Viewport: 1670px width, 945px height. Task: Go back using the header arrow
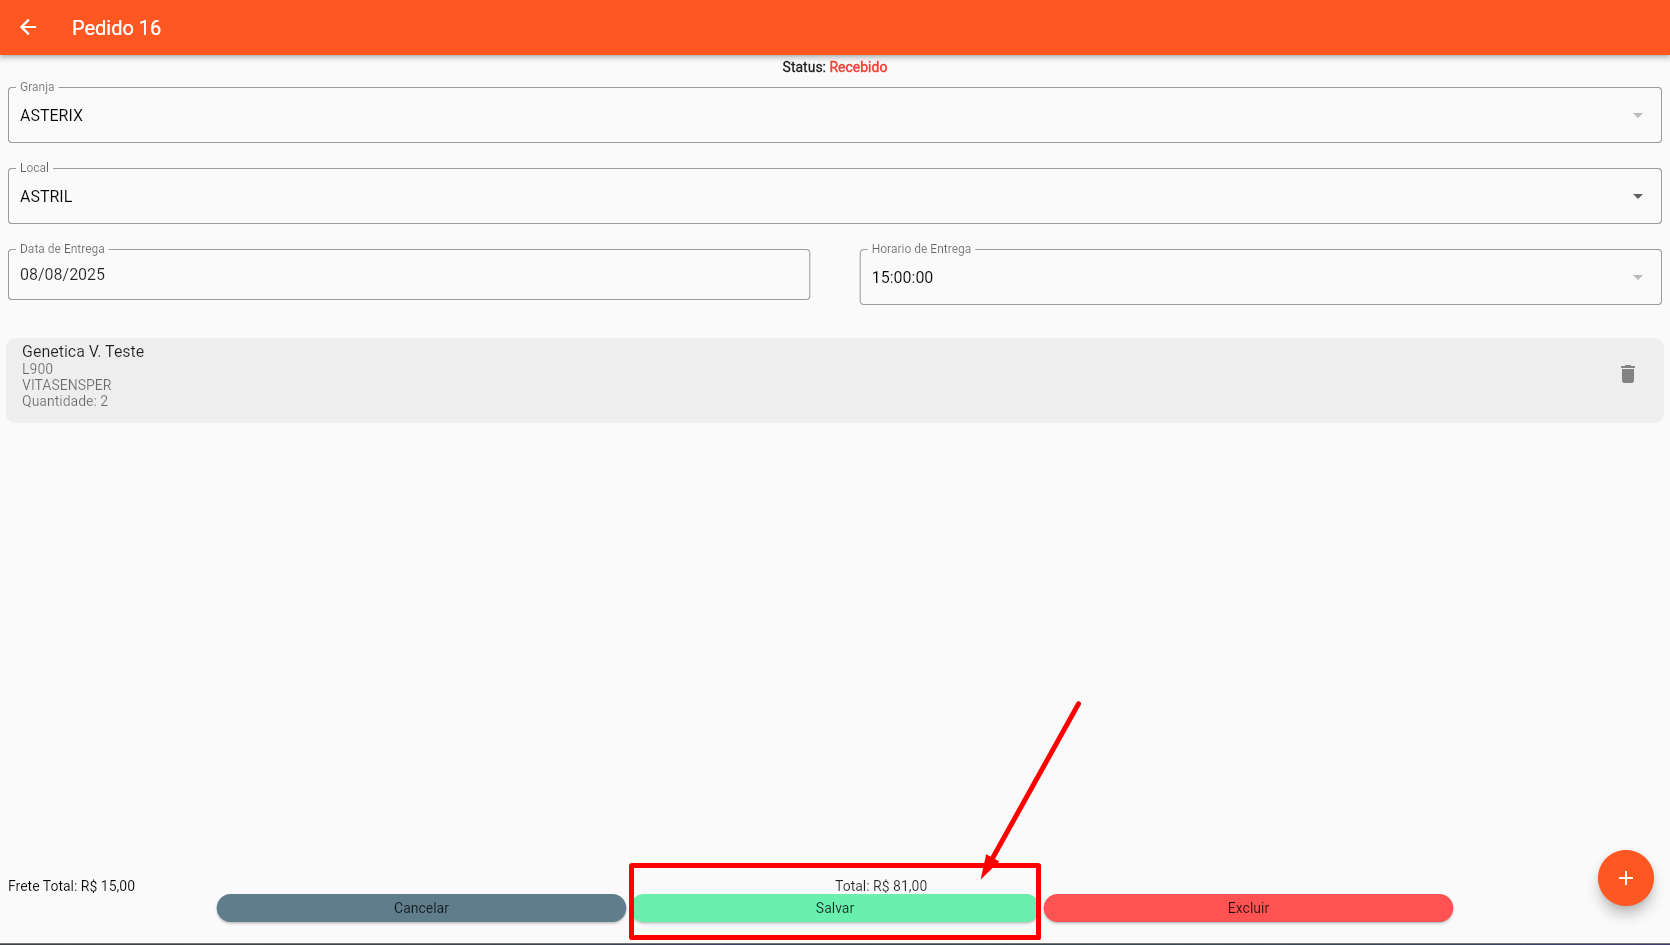click(x=28, y=27)
